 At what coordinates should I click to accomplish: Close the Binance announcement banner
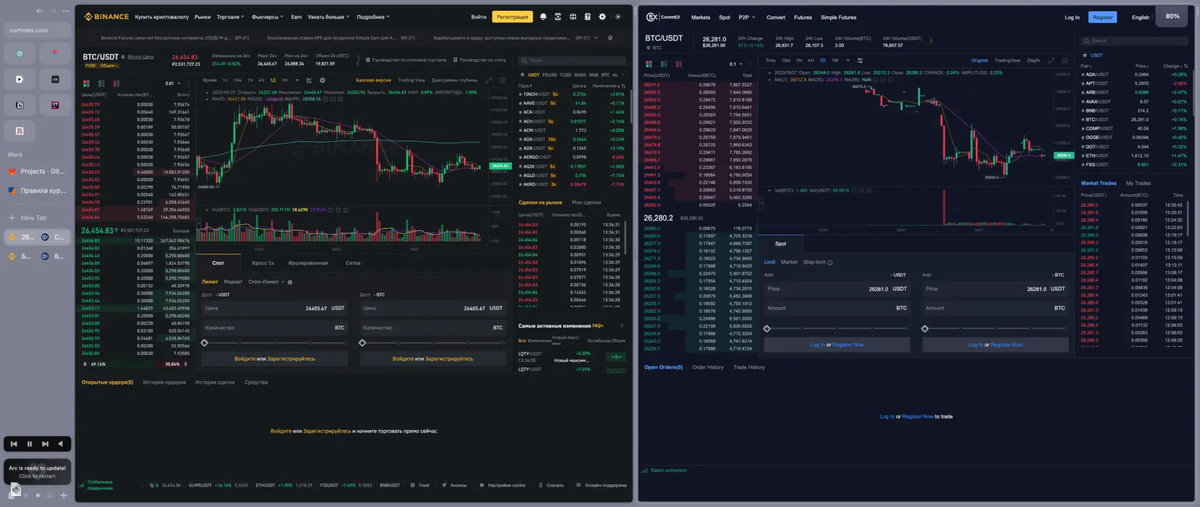click(x=610, y=38)
